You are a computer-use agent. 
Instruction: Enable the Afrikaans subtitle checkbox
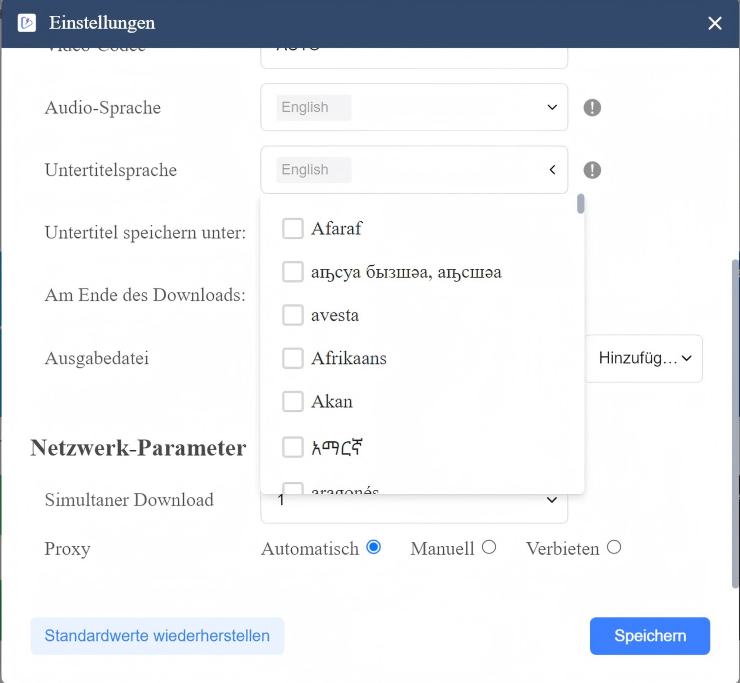pos(293,358)
